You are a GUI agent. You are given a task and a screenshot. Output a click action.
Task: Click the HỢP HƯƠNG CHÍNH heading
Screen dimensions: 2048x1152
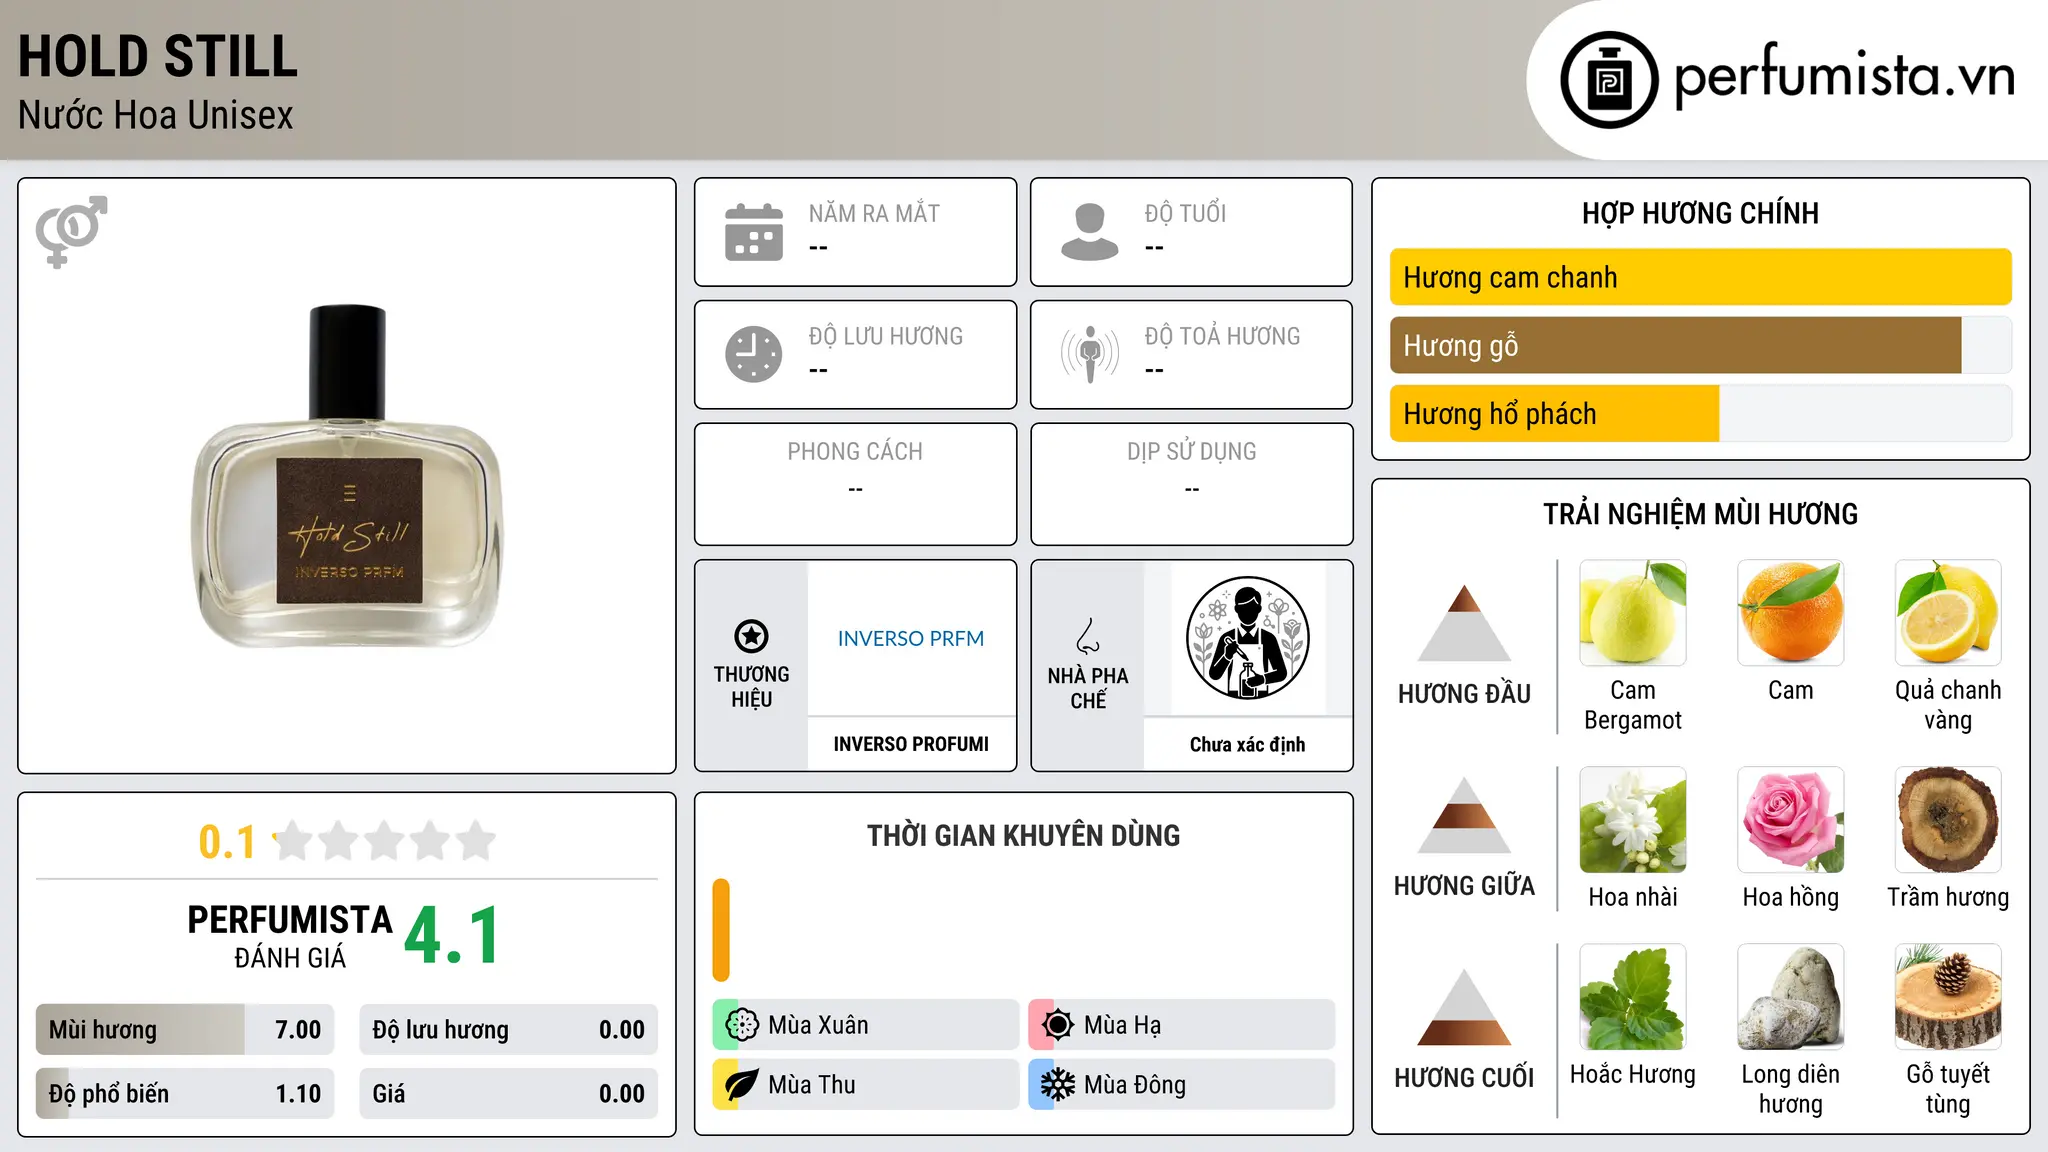tap(1700, 213)
